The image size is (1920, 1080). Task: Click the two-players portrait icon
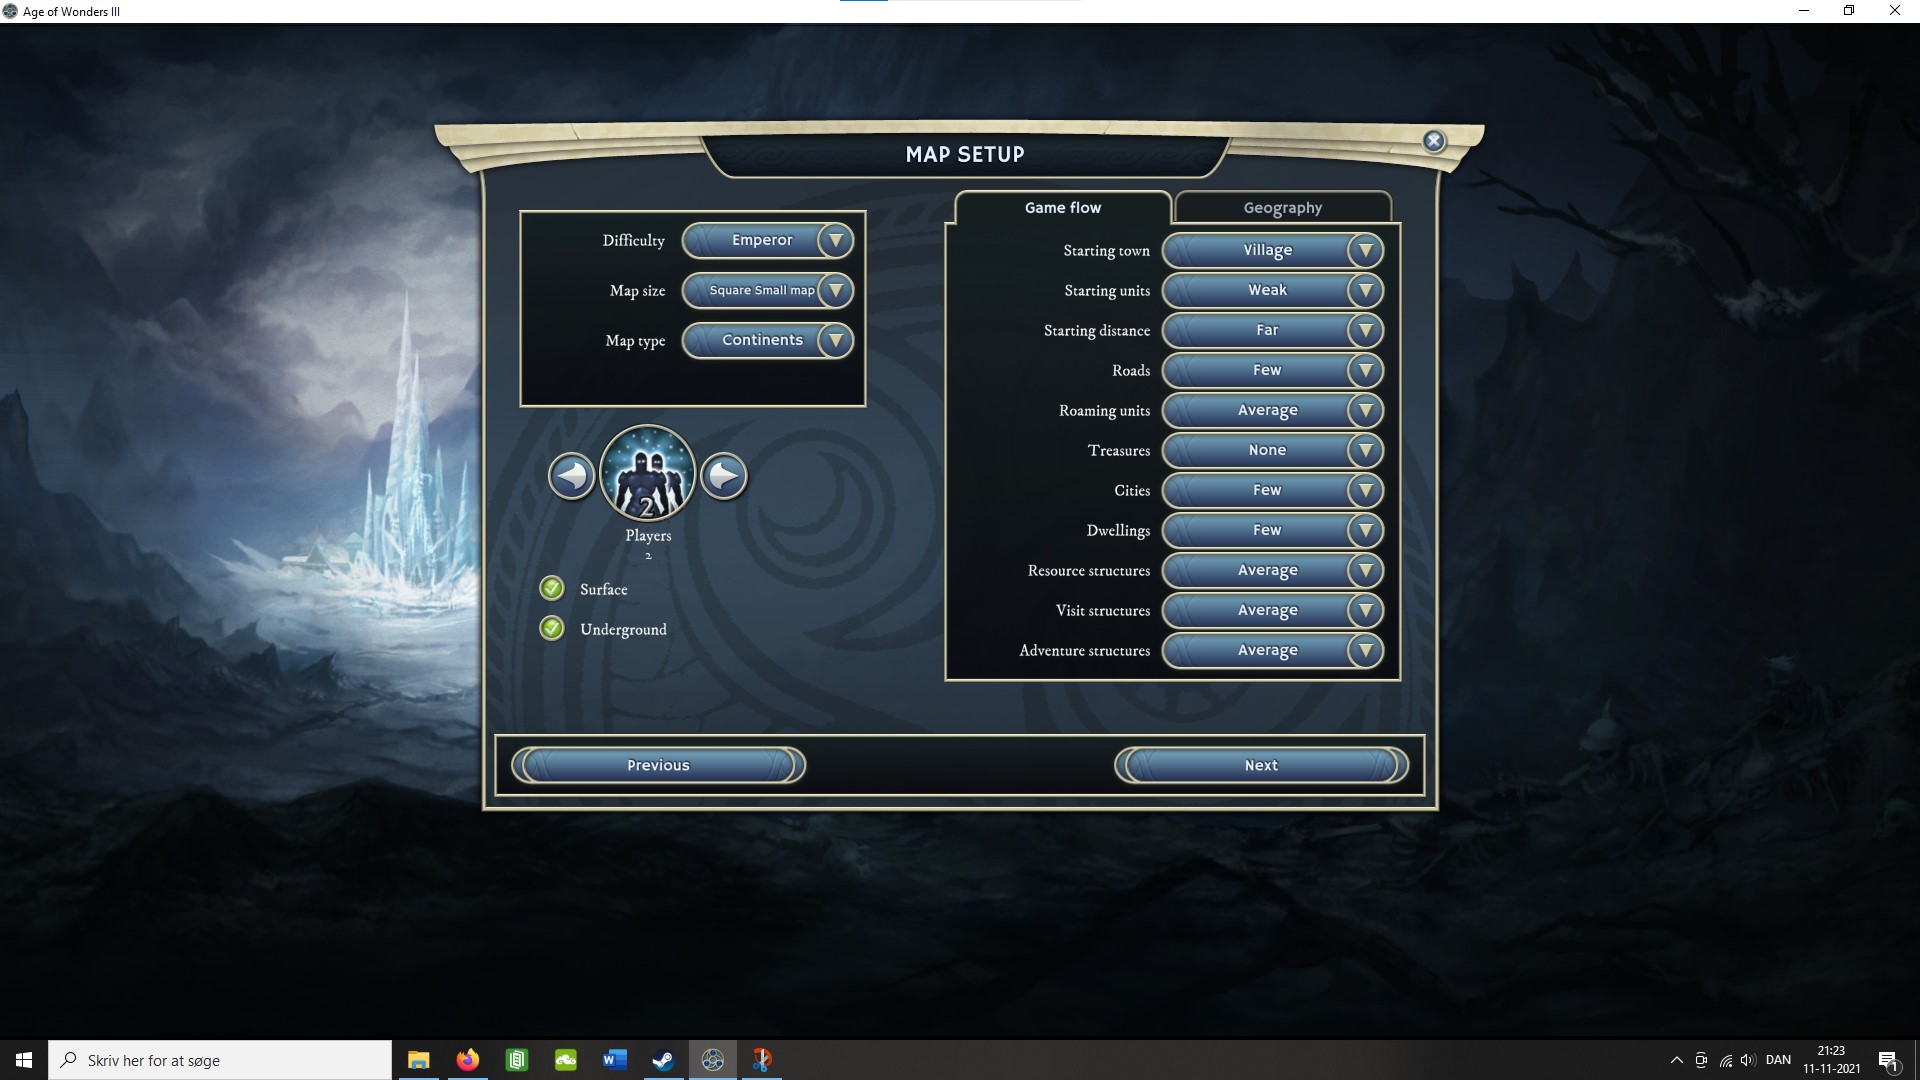tap(648, 473)
